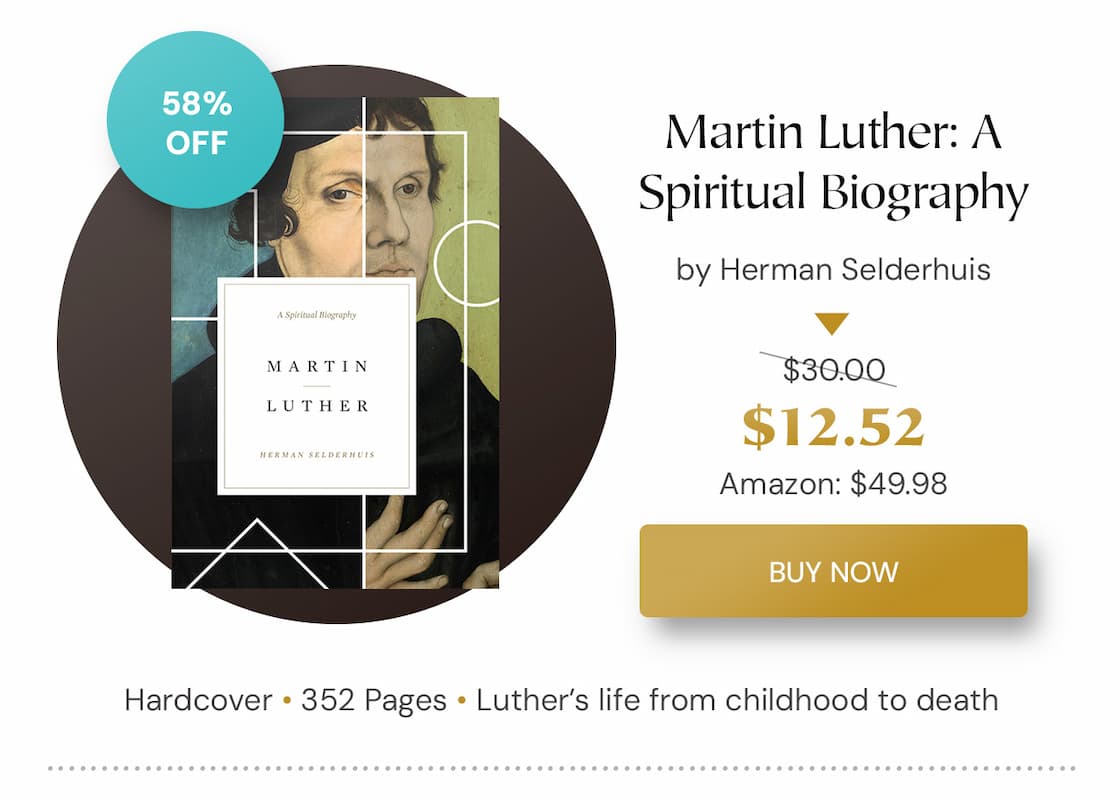Screen dimensions: 1119x799
Task: Click the dotted divider line at page bottom
Action: coord(559,765)
